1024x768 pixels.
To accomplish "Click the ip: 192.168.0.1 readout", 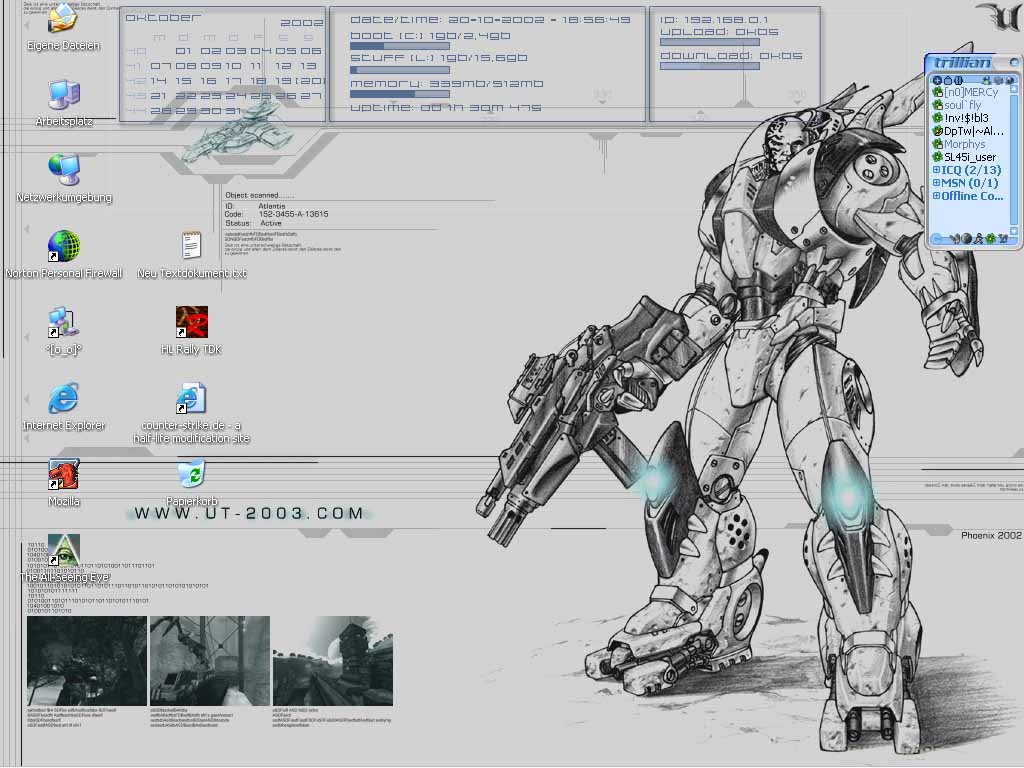I will 714,20.
